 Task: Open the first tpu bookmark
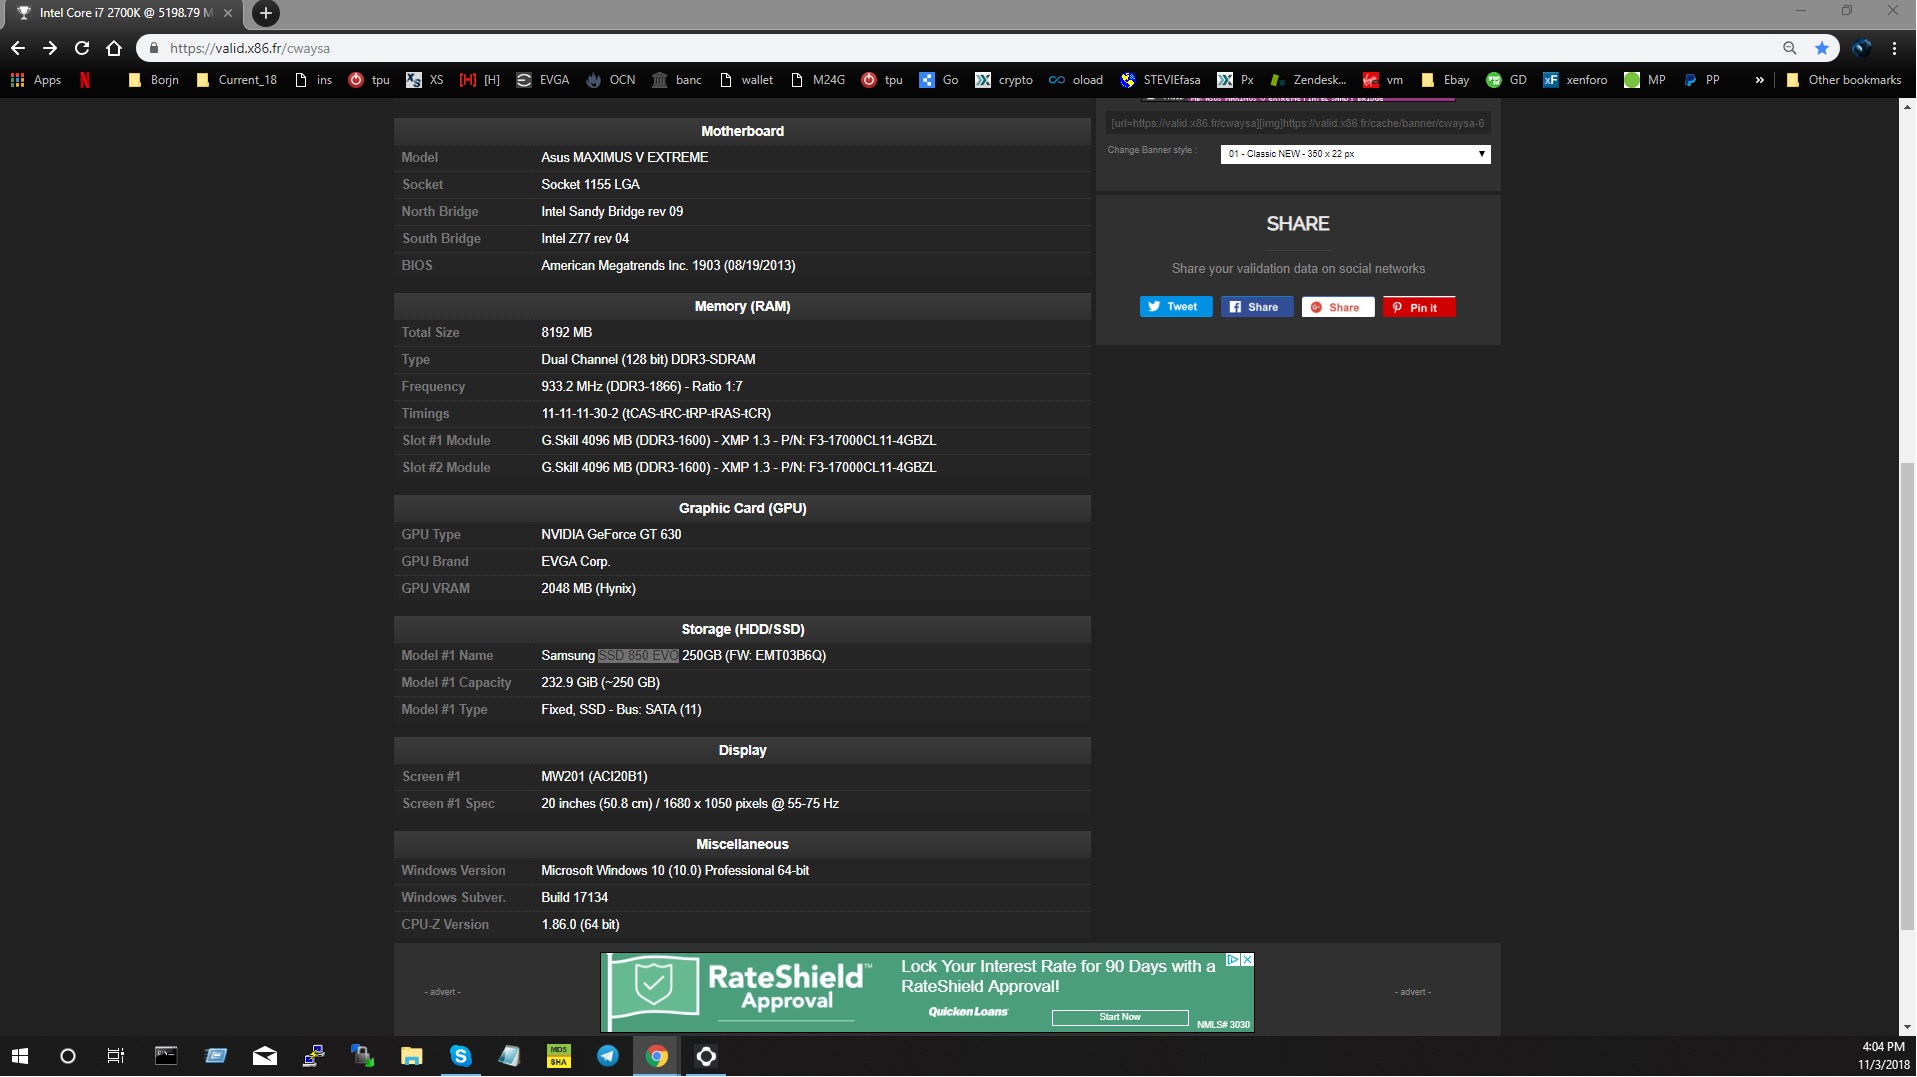pyautogui.click(x=369, y=80)
